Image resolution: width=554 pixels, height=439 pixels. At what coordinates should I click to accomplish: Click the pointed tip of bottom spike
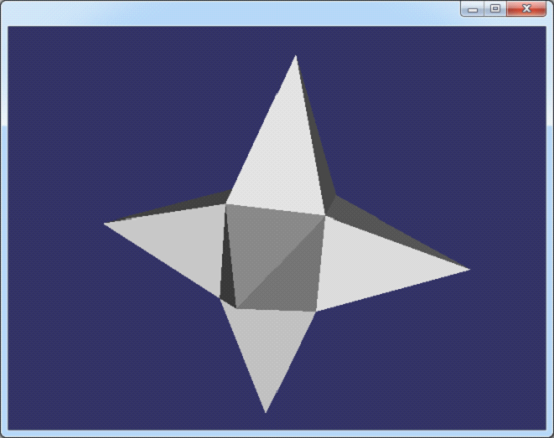point(266,412)
